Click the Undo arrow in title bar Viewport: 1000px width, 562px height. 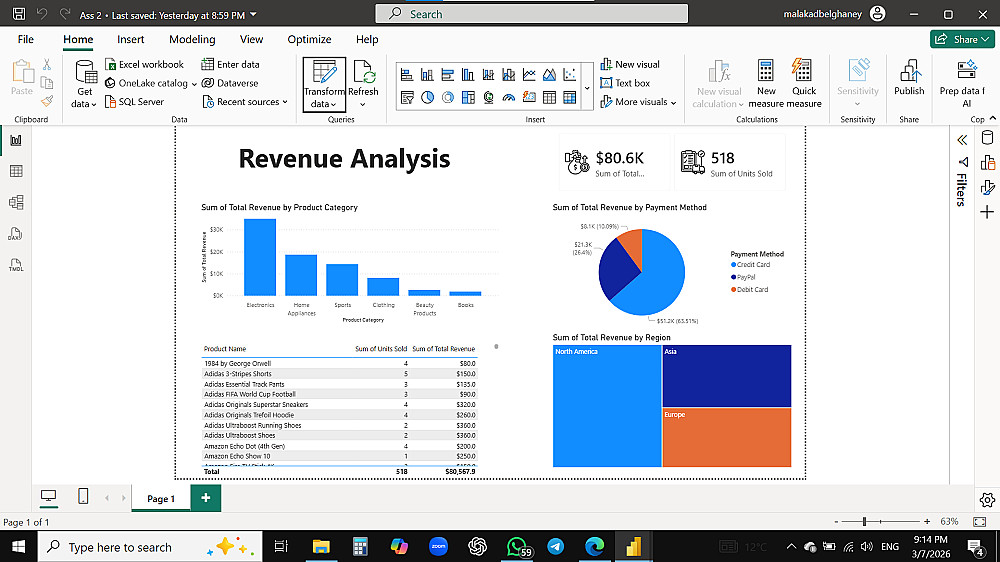(41, 13)
